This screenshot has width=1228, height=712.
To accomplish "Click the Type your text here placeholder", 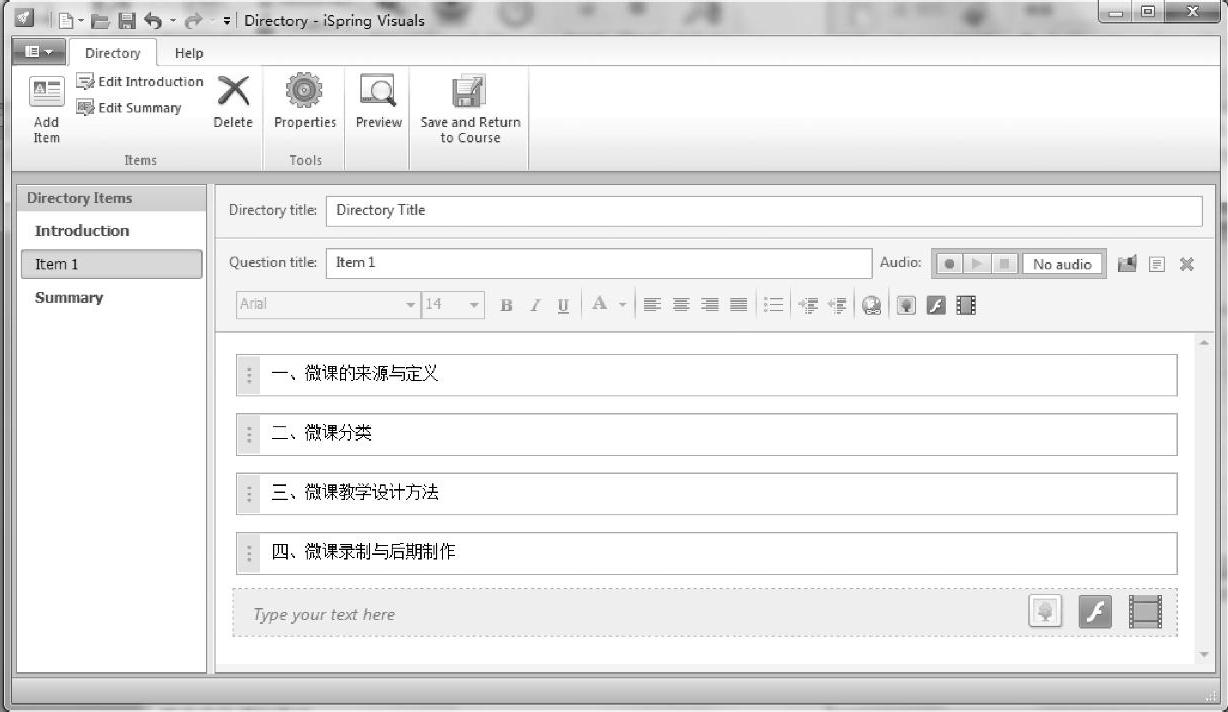I will [x=324, y=615].
